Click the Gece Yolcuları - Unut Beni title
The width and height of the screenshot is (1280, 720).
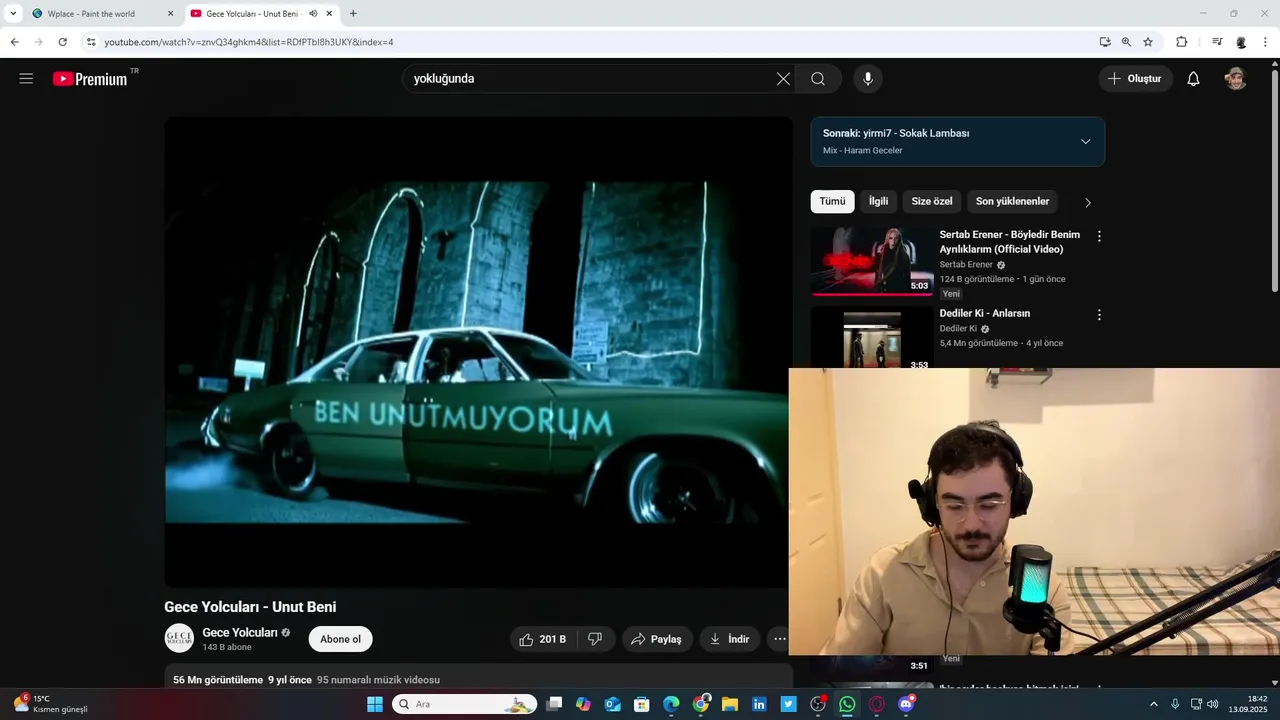[250, 607]
